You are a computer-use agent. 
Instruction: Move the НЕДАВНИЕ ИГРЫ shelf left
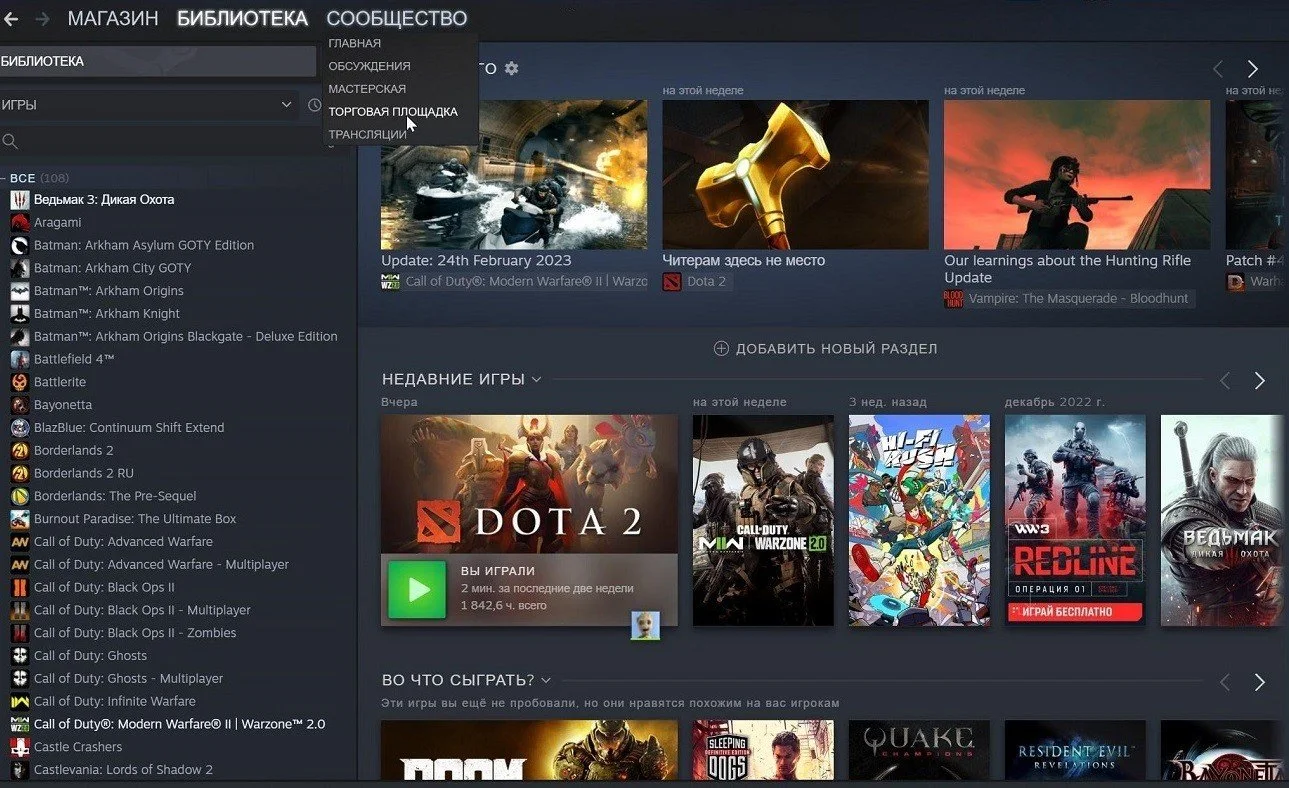(x=1225, y=381)
